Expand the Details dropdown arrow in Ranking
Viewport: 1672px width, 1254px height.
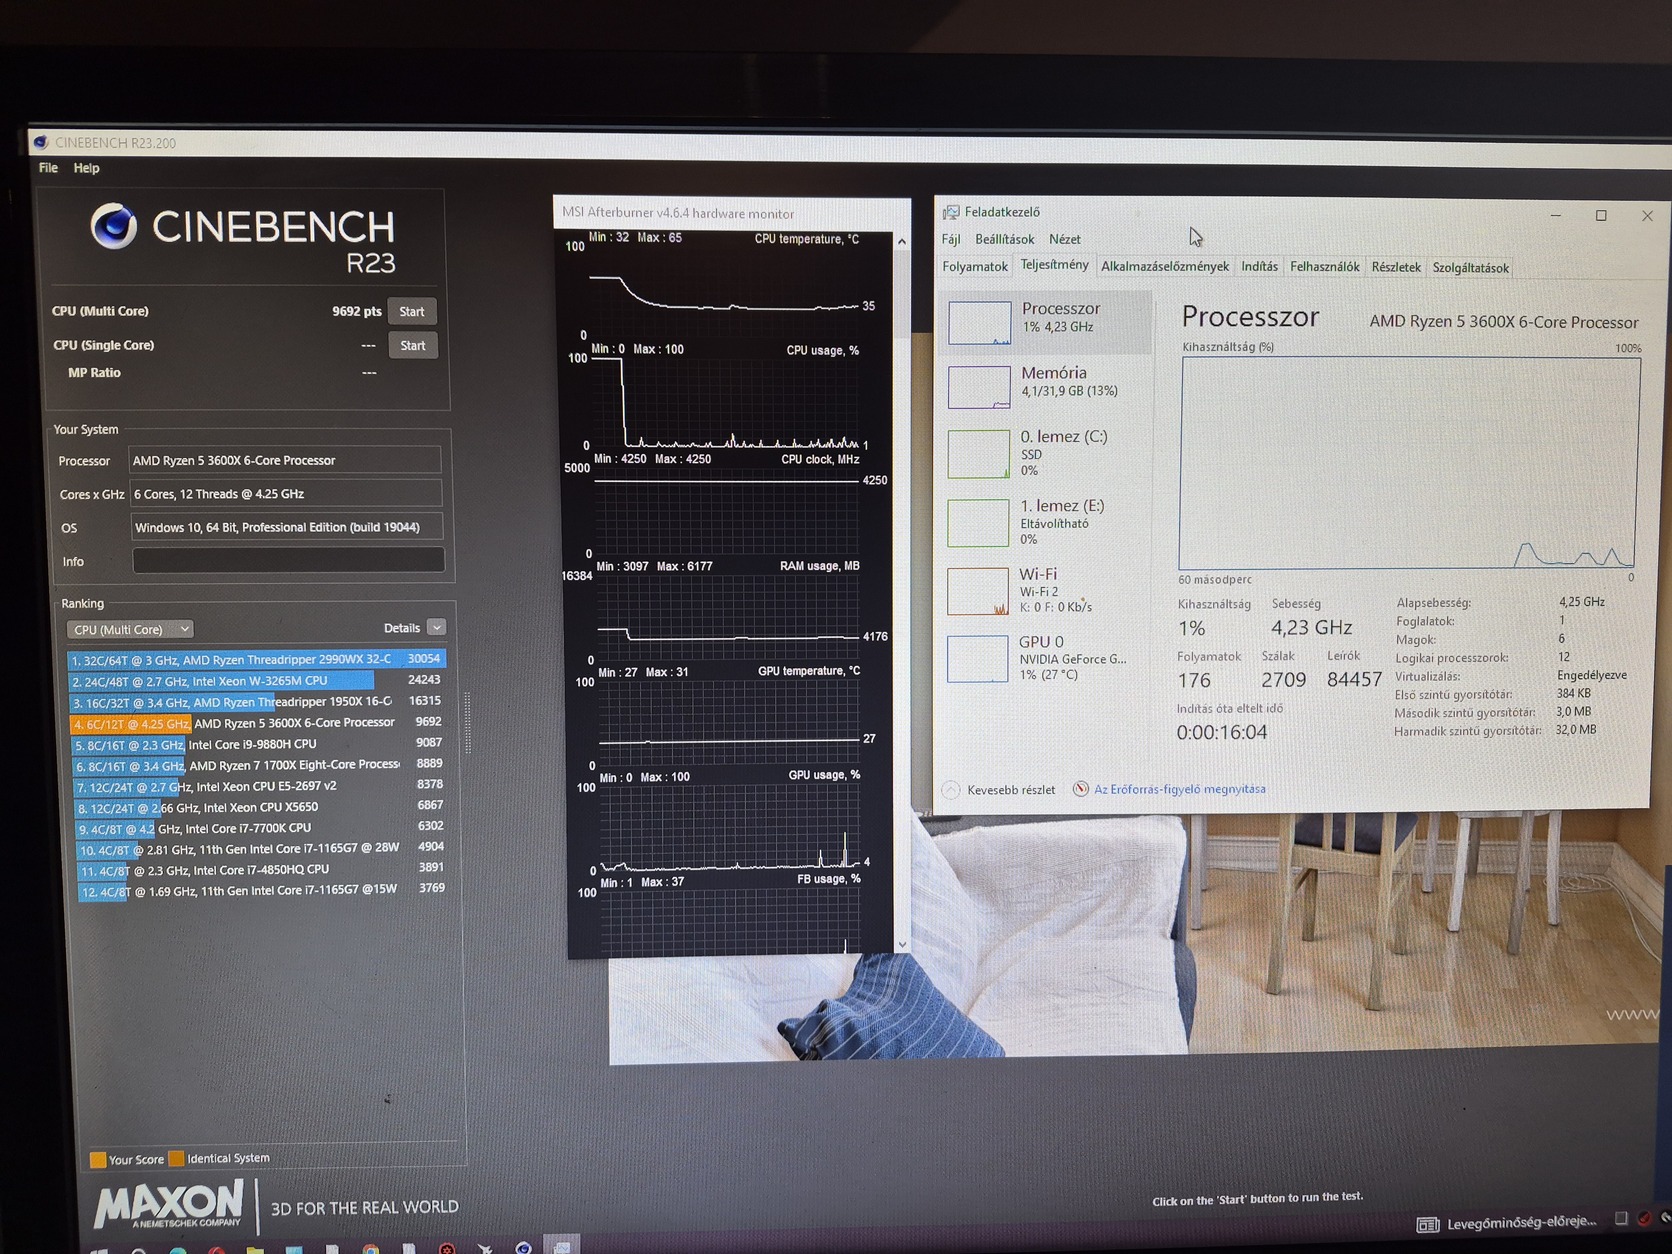tap(436, 627)
